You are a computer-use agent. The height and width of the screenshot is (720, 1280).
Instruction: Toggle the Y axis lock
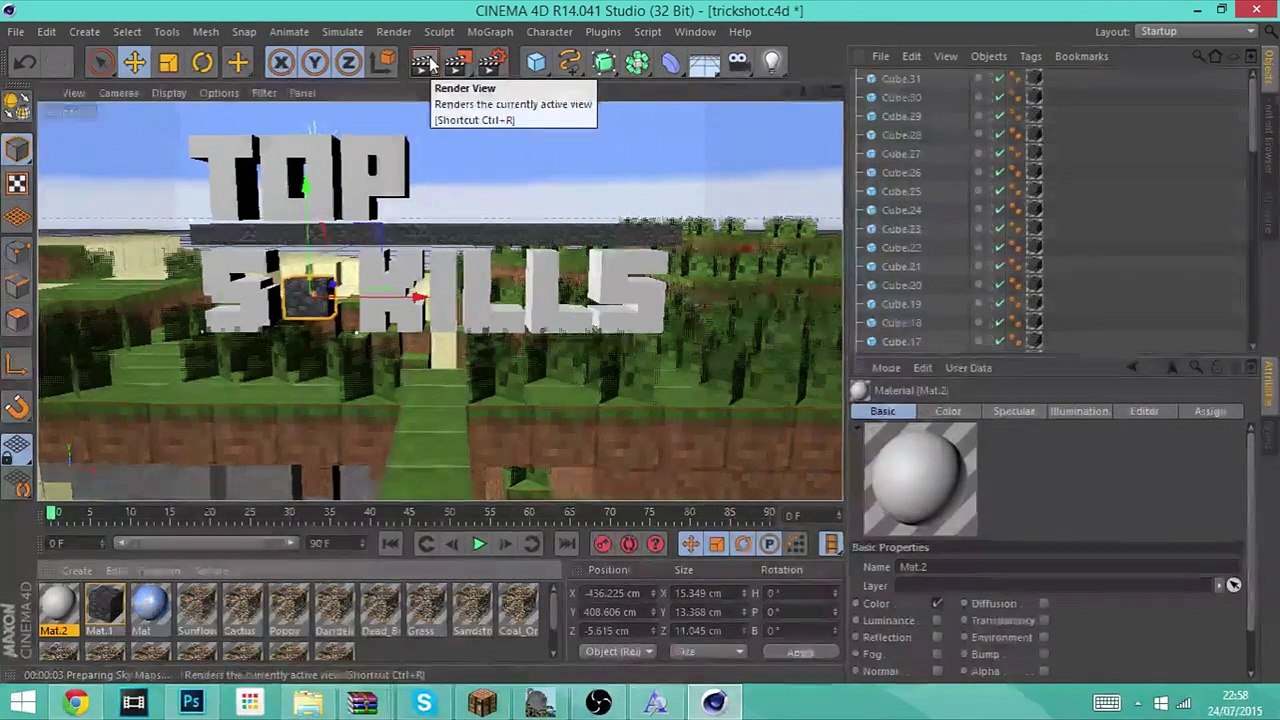[x=315, y=63]
